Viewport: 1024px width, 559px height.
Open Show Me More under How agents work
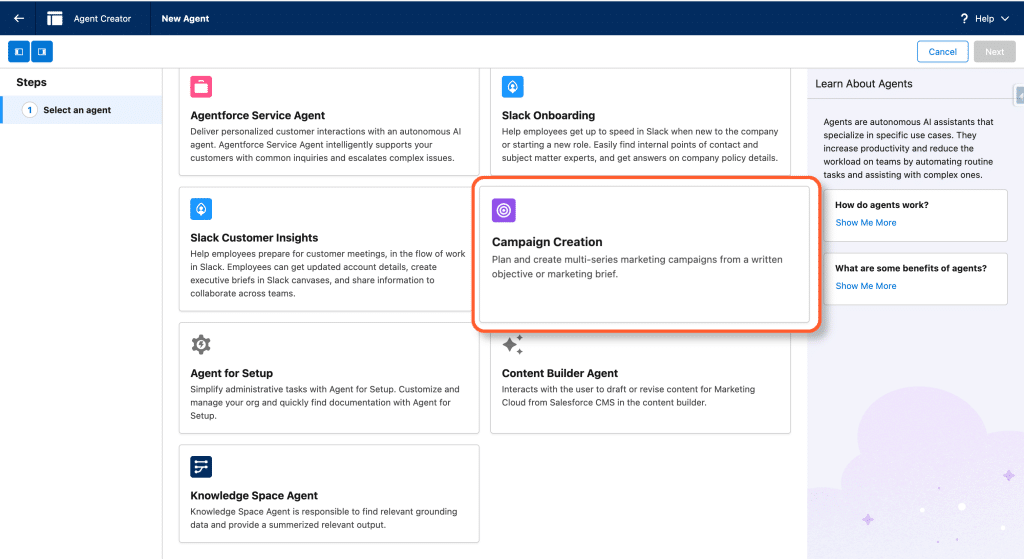click(x=865, y=223)
